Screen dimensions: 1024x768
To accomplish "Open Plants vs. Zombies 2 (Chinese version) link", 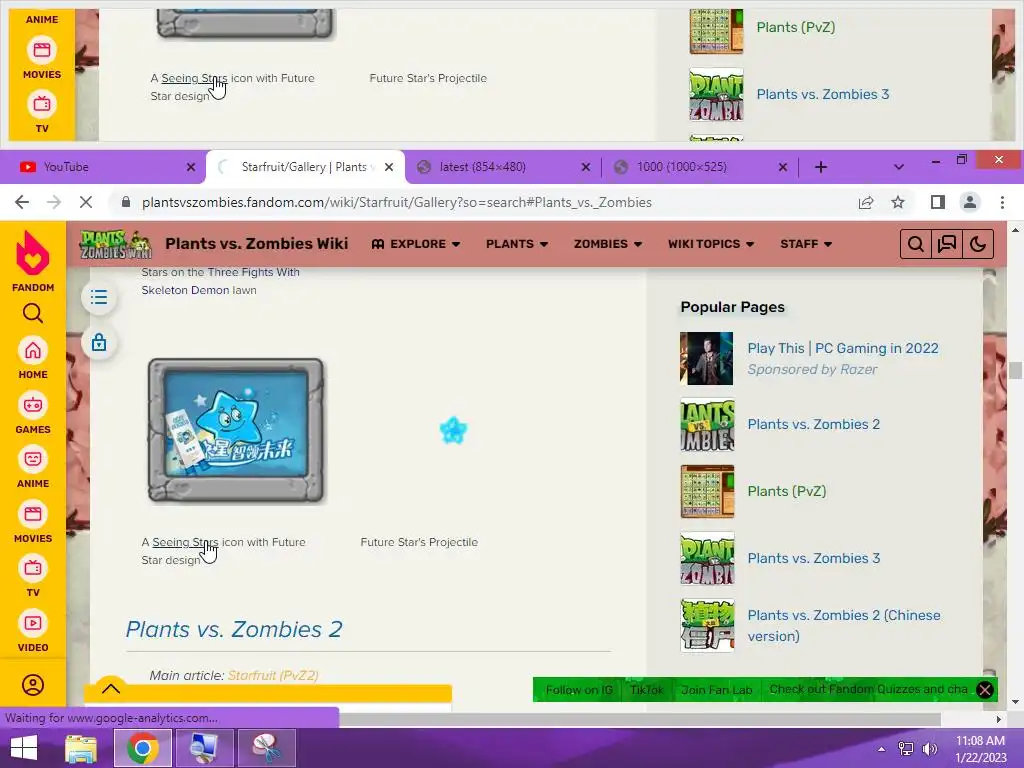I will [x=844, y=626].
